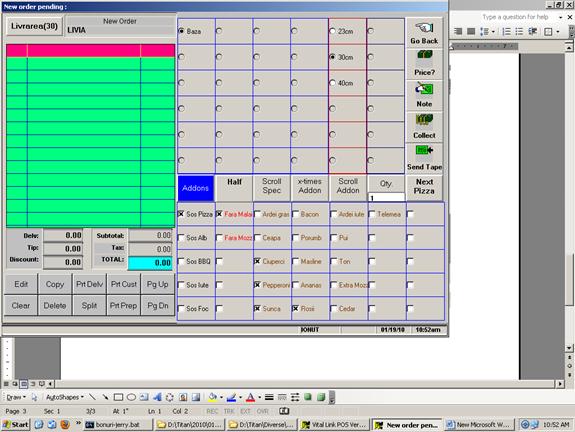Click the Livrarea(30) button
Image resolution: width=575 pixels, height=432 pixels.
click(x=34, y=26)
